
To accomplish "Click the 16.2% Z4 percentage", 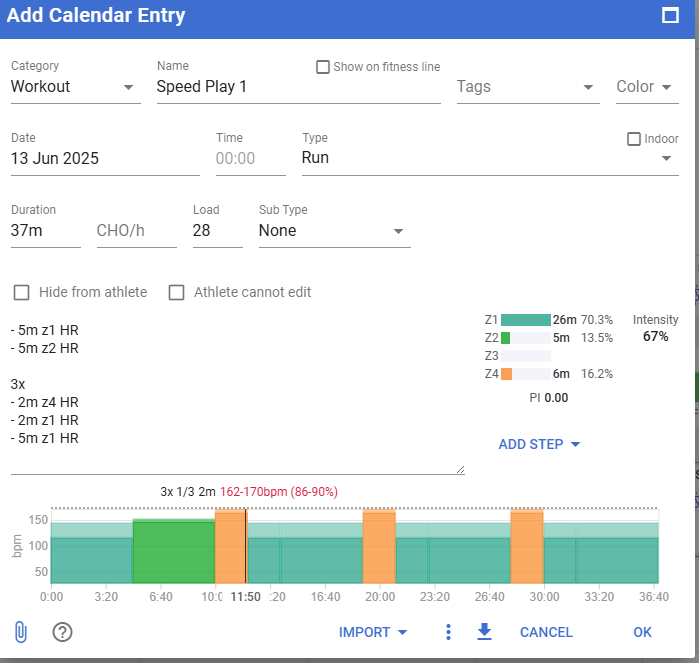I will pos(597,374).
